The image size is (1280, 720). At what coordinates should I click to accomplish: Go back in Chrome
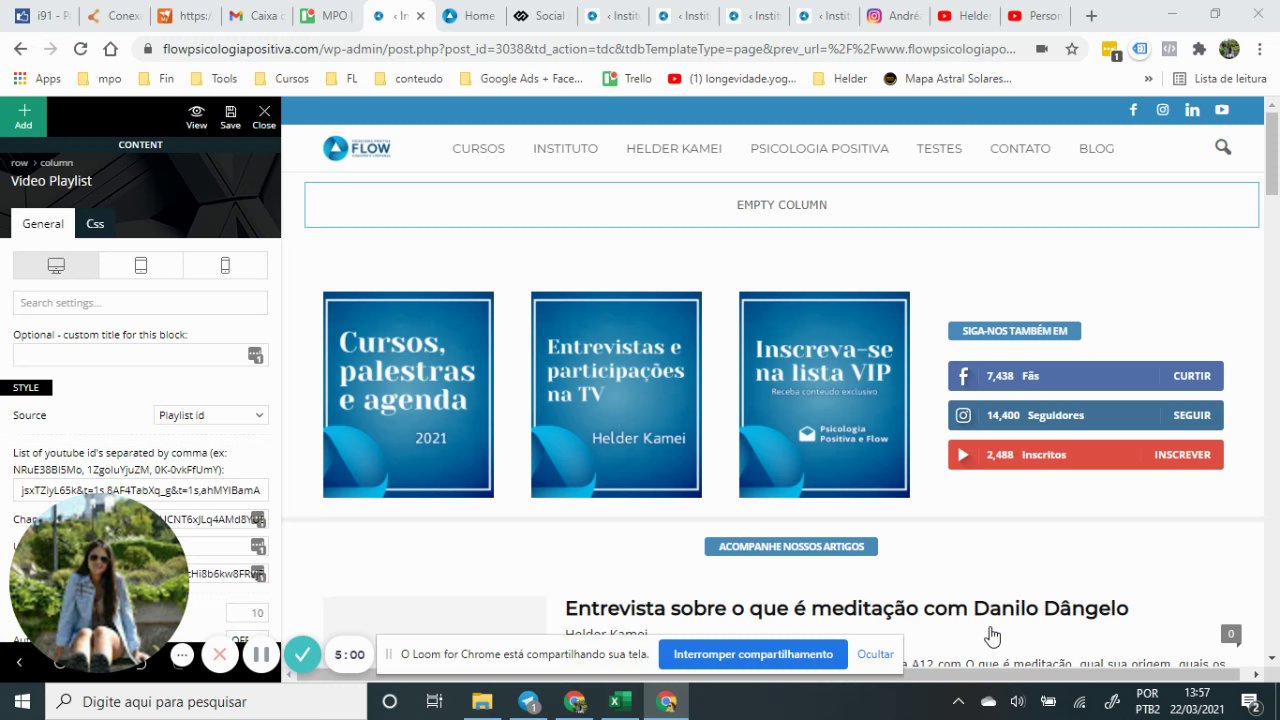(x=21, y=49)
